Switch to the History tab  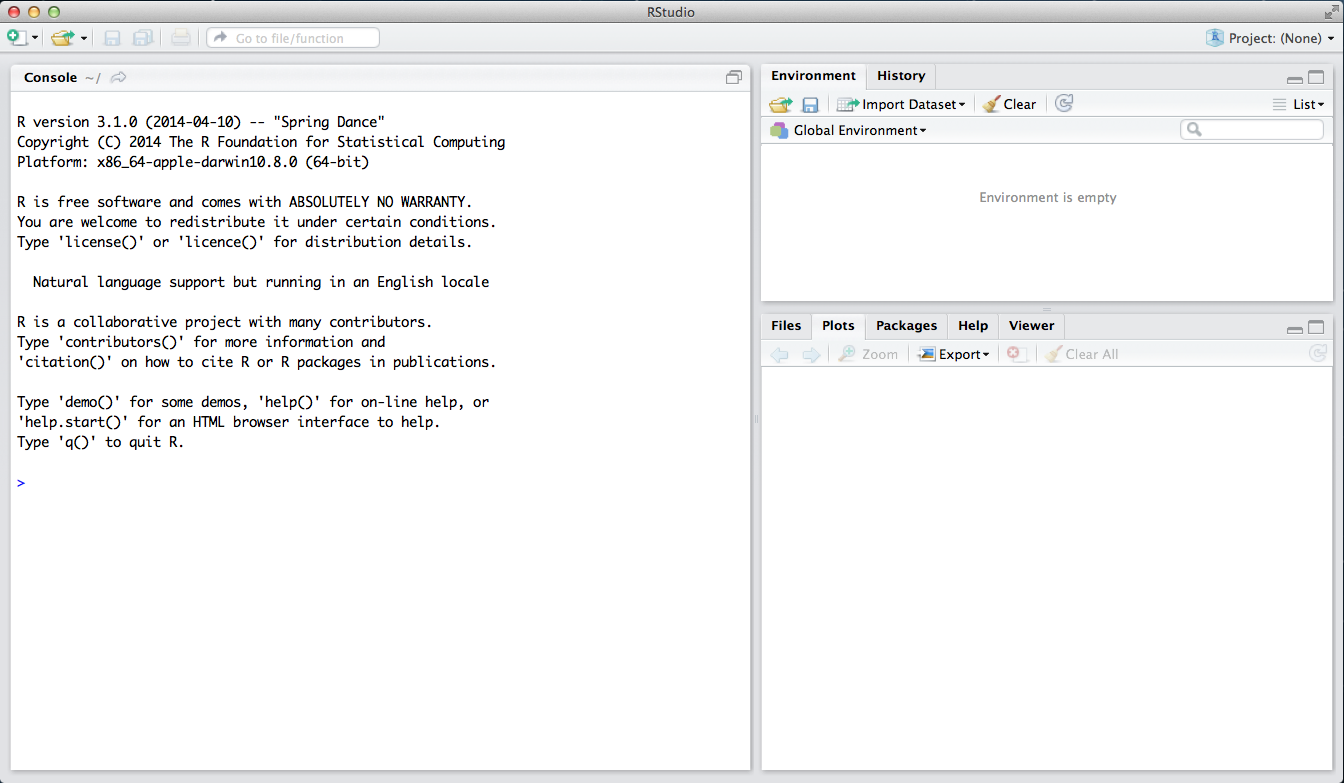[x=901, y=76]
